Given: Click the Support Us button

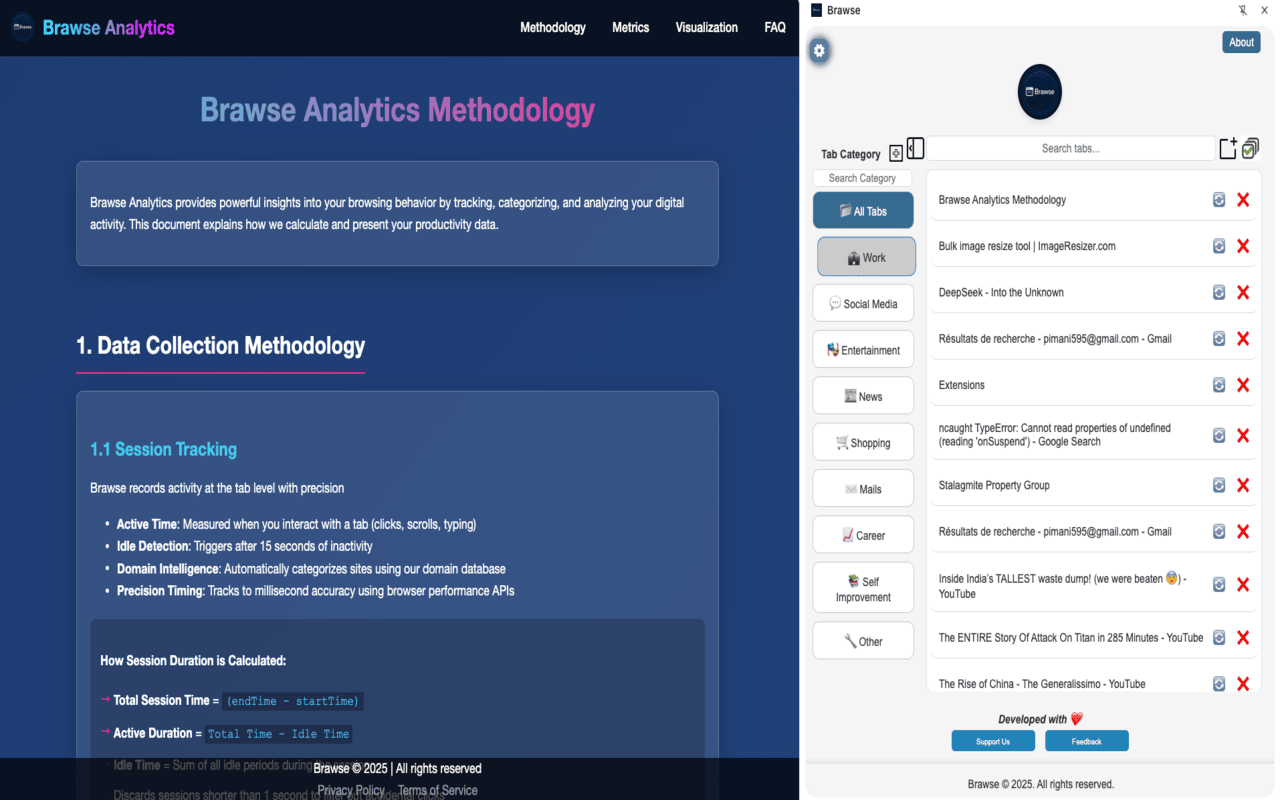Looking at the screenshot, I should [x=993, y=741].
